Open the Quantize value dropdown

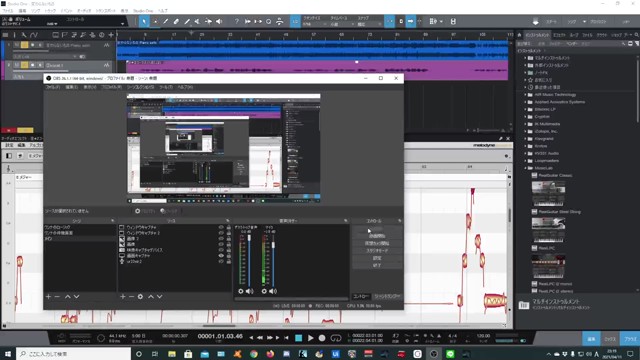315,24
